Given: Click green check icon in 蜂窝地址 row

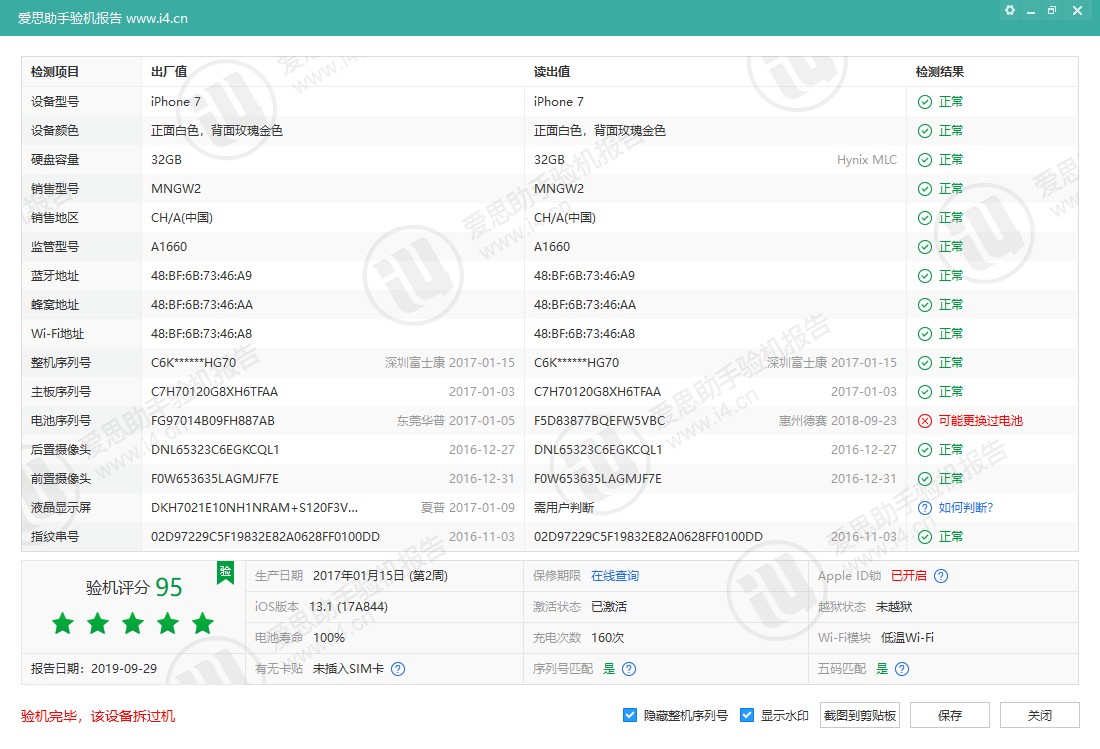Looking at the screenshot, I should [925, 305].
